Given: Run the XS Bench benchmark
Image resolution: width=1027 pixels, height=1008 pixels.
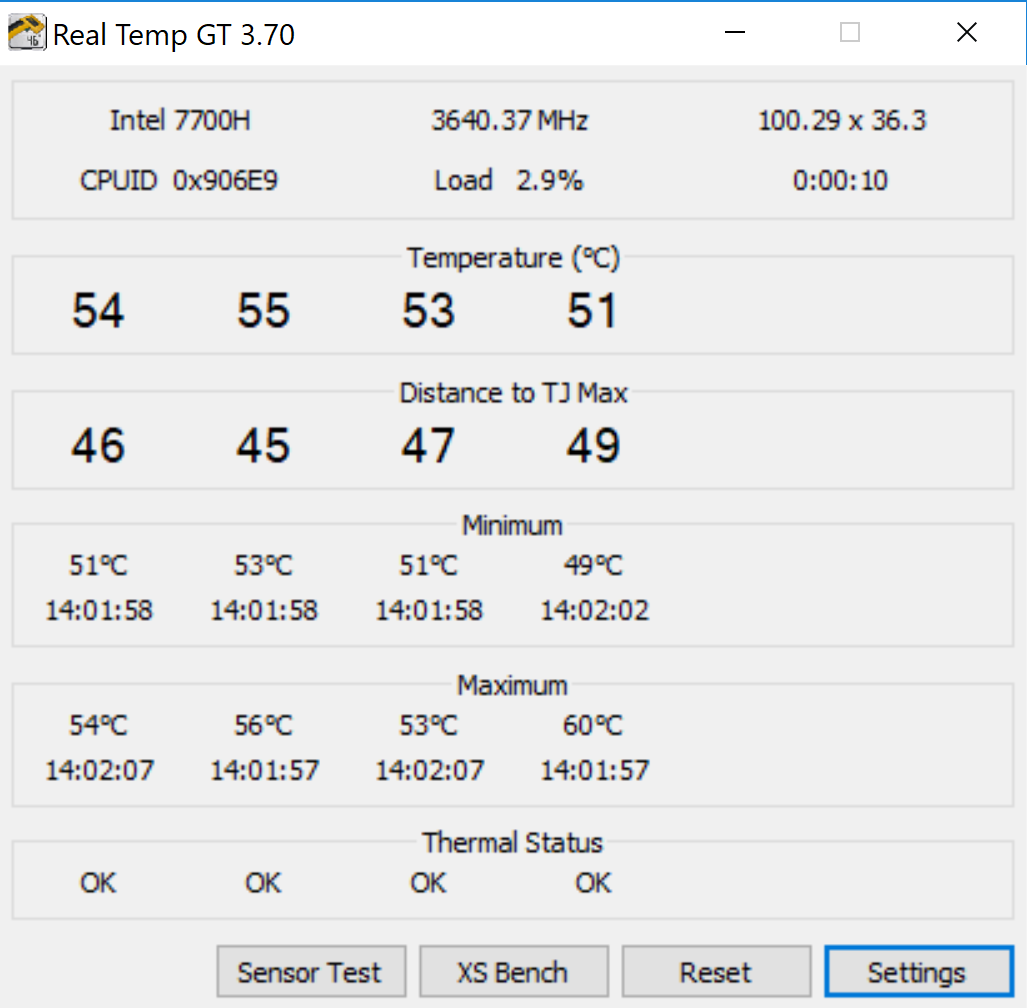Looking at the screenshot, I should click(x=512, y=972).
